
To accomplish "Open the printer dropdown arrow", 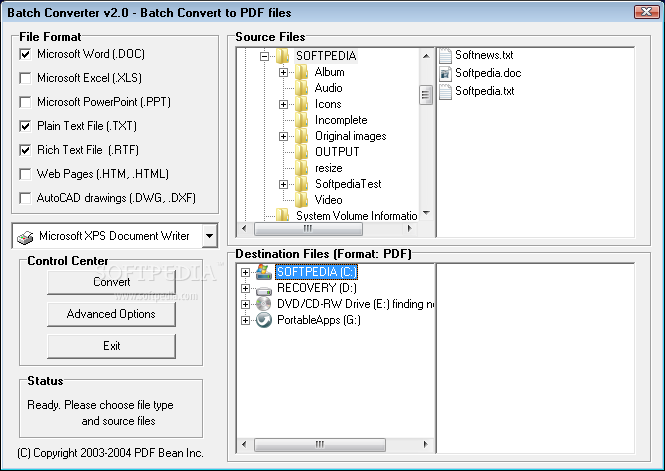I will 210,236.
